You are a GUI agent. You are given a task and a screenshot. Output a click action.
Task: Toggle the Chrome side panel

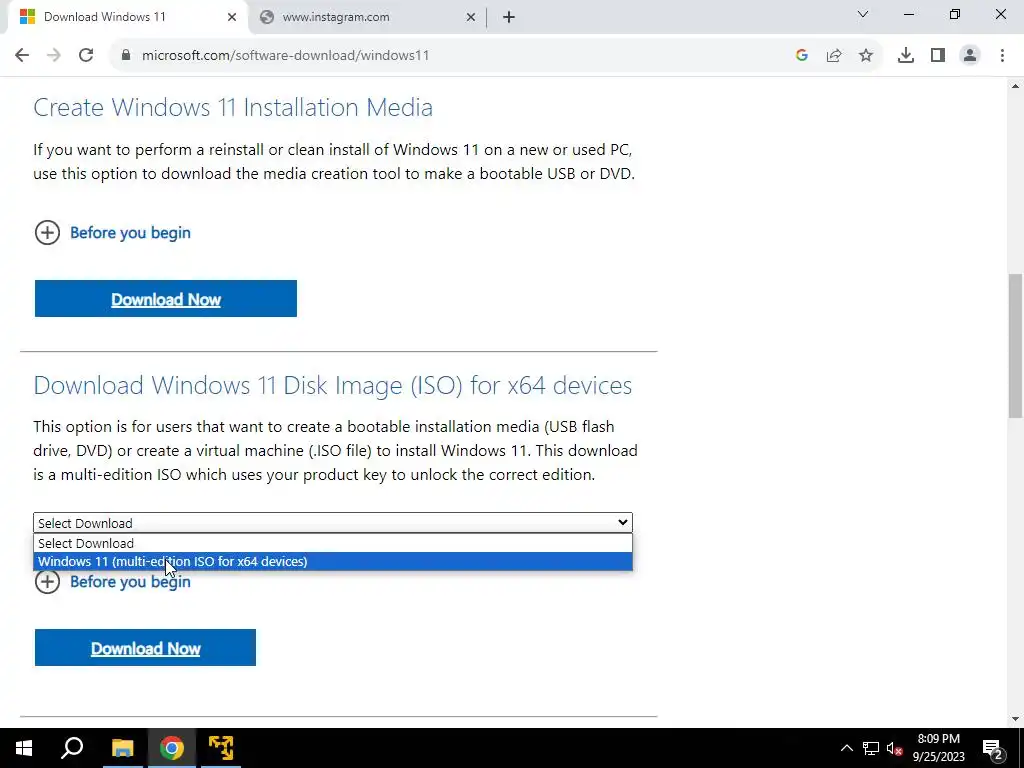tap(938, 56)
